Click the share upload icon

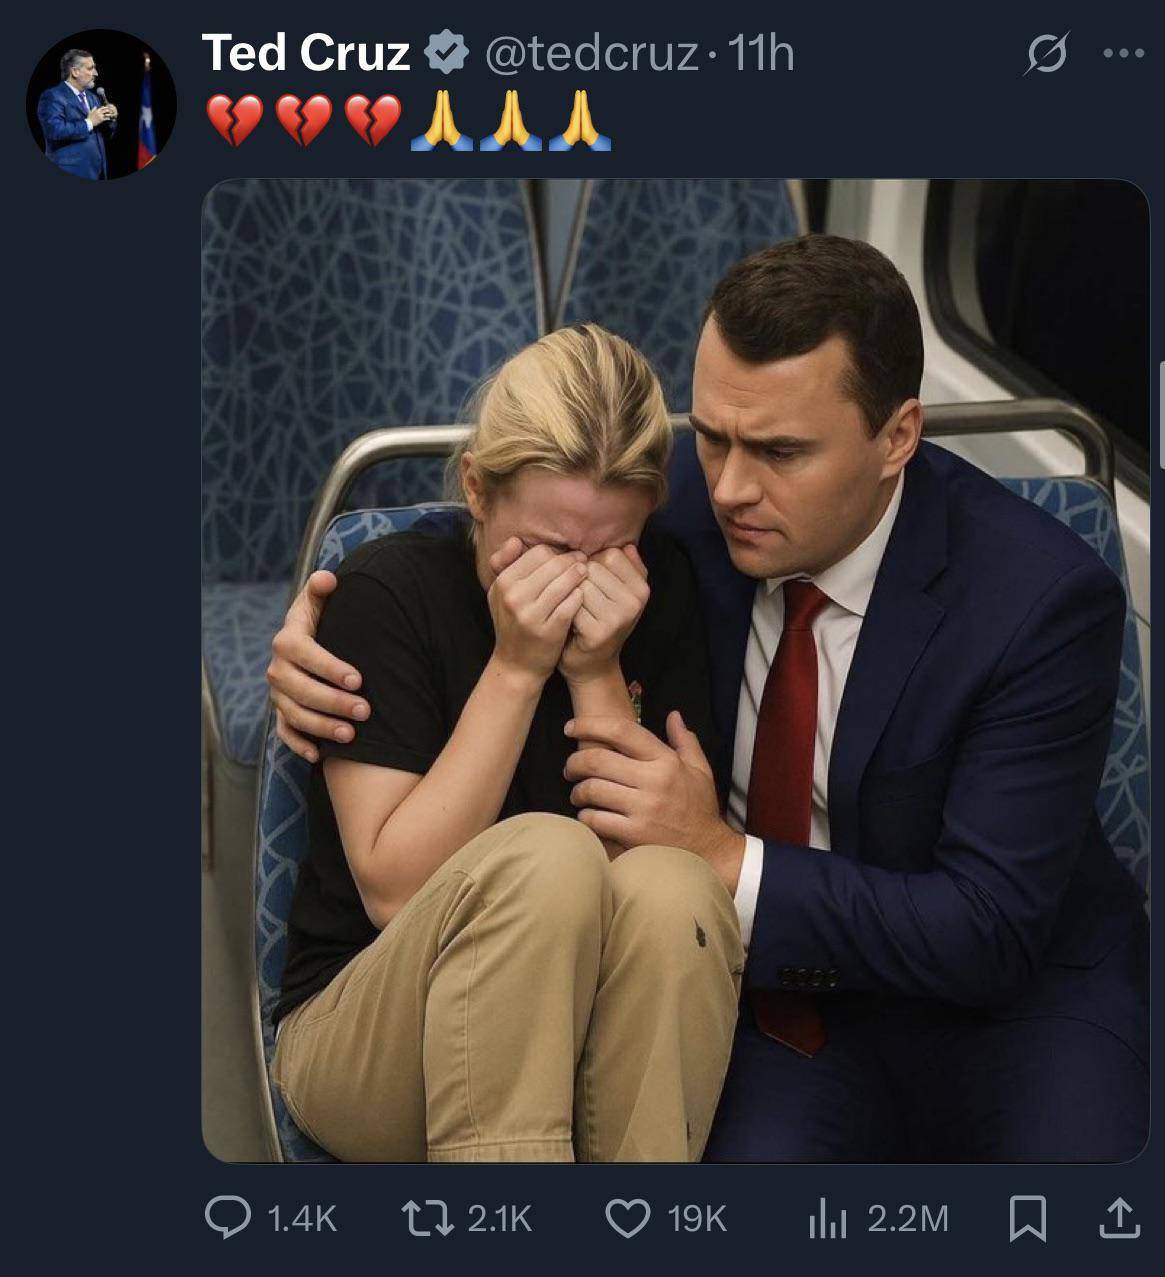1119,1217
